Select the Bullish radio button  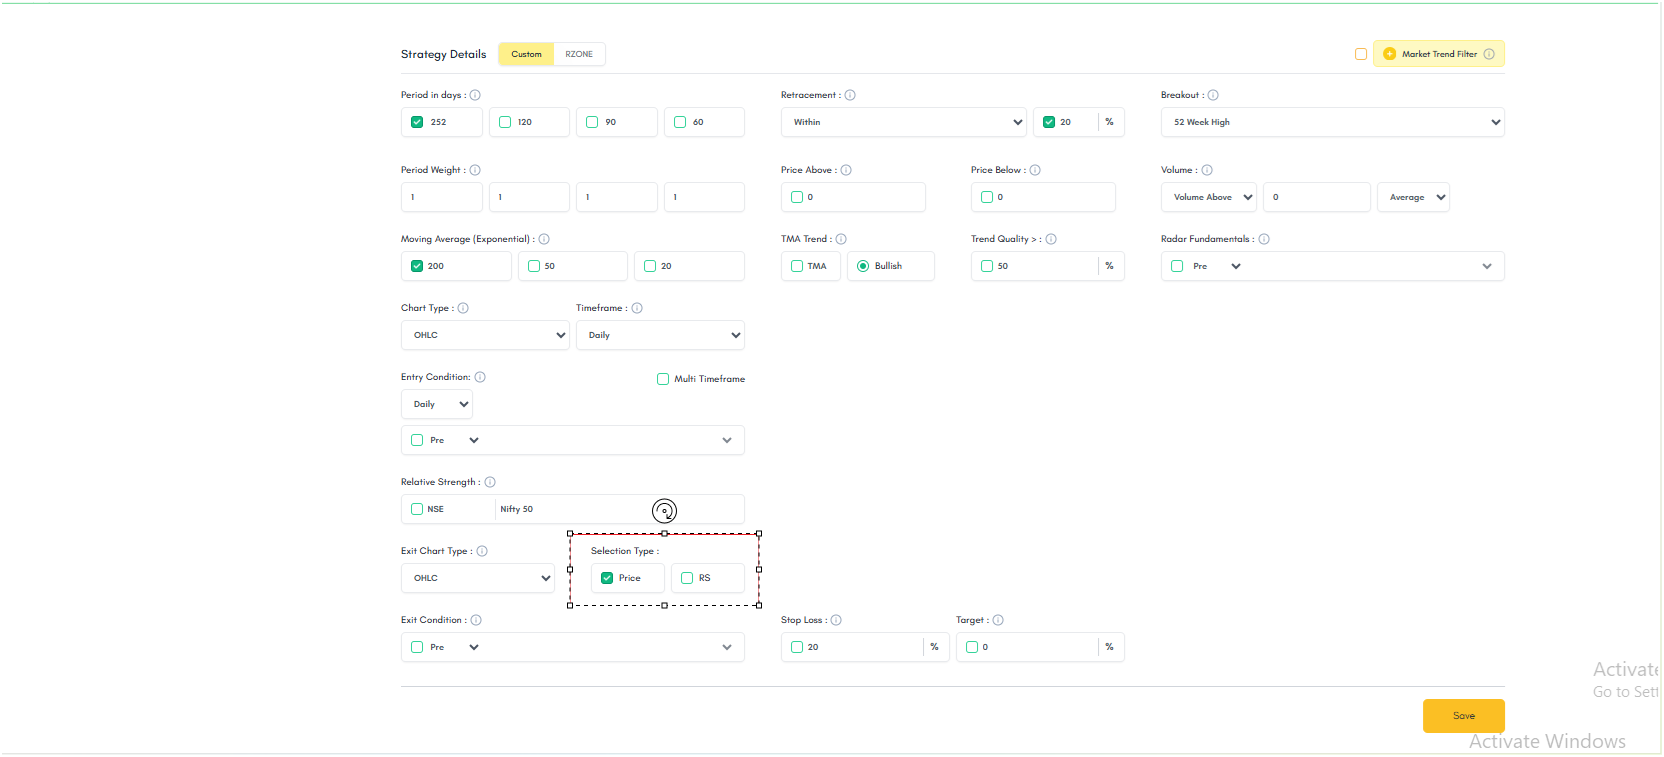(863, 266)
